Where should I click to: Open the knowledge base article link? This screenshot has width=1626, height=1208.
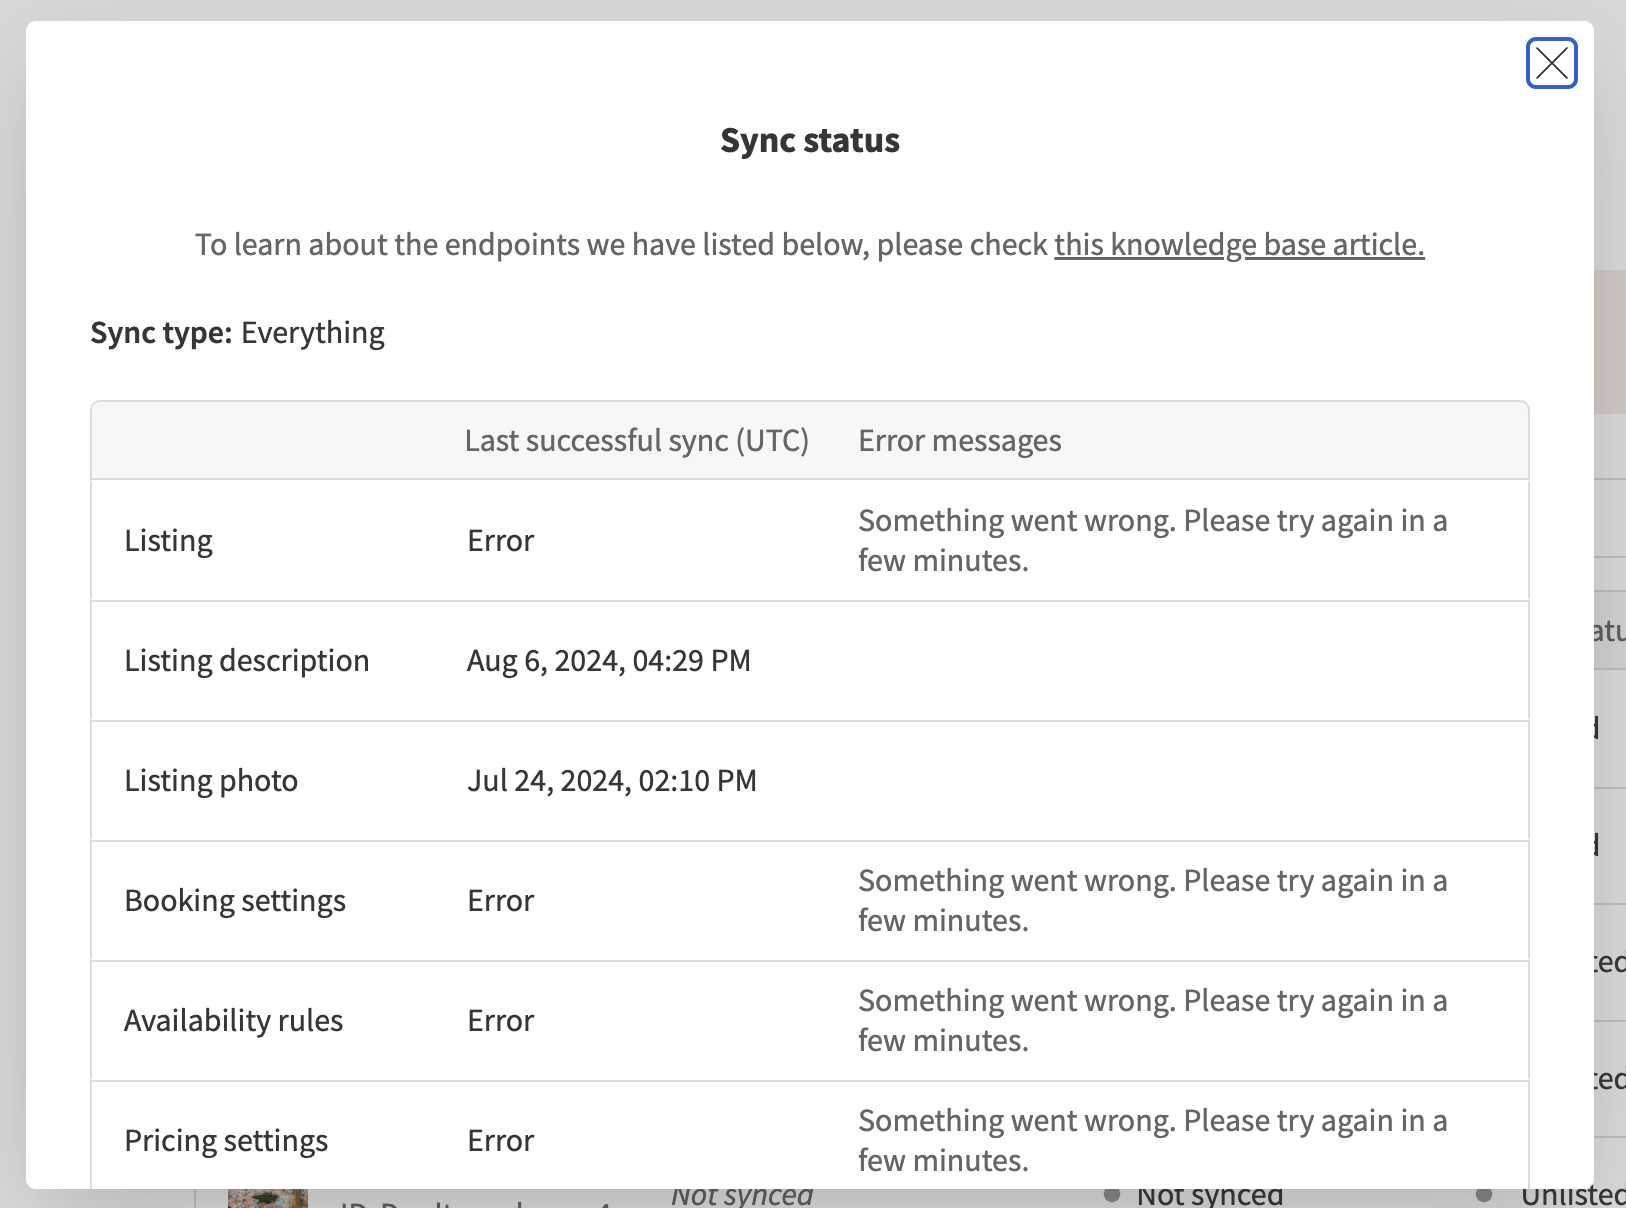[1238, 245]
